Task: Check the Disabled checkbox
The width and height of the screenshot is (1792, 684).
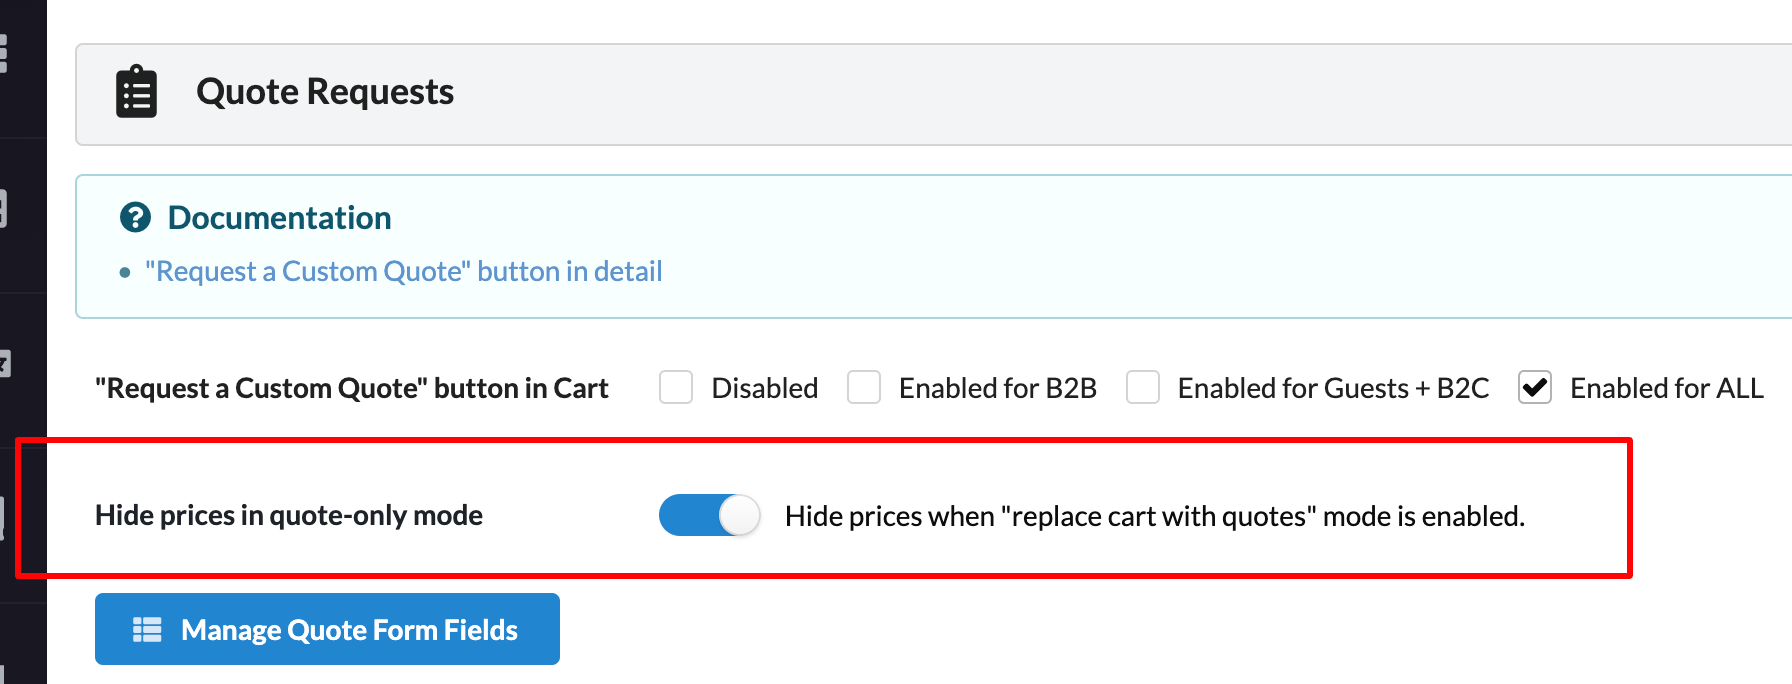Action: 676,387
